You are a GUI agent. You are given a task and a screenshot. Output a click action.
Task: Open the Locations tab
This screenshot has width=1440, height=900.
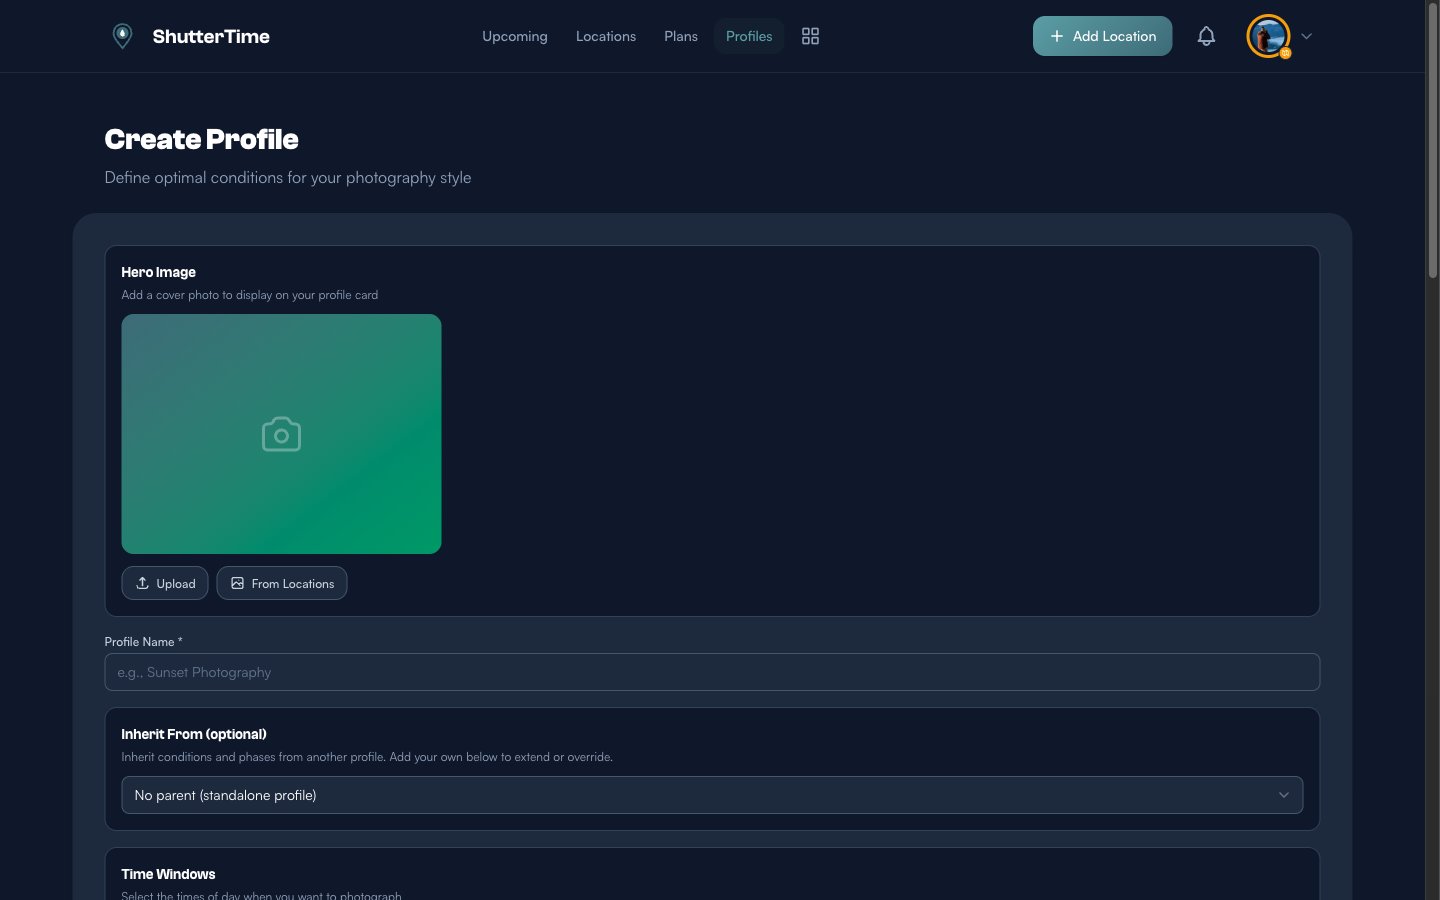tap(606, 36)
